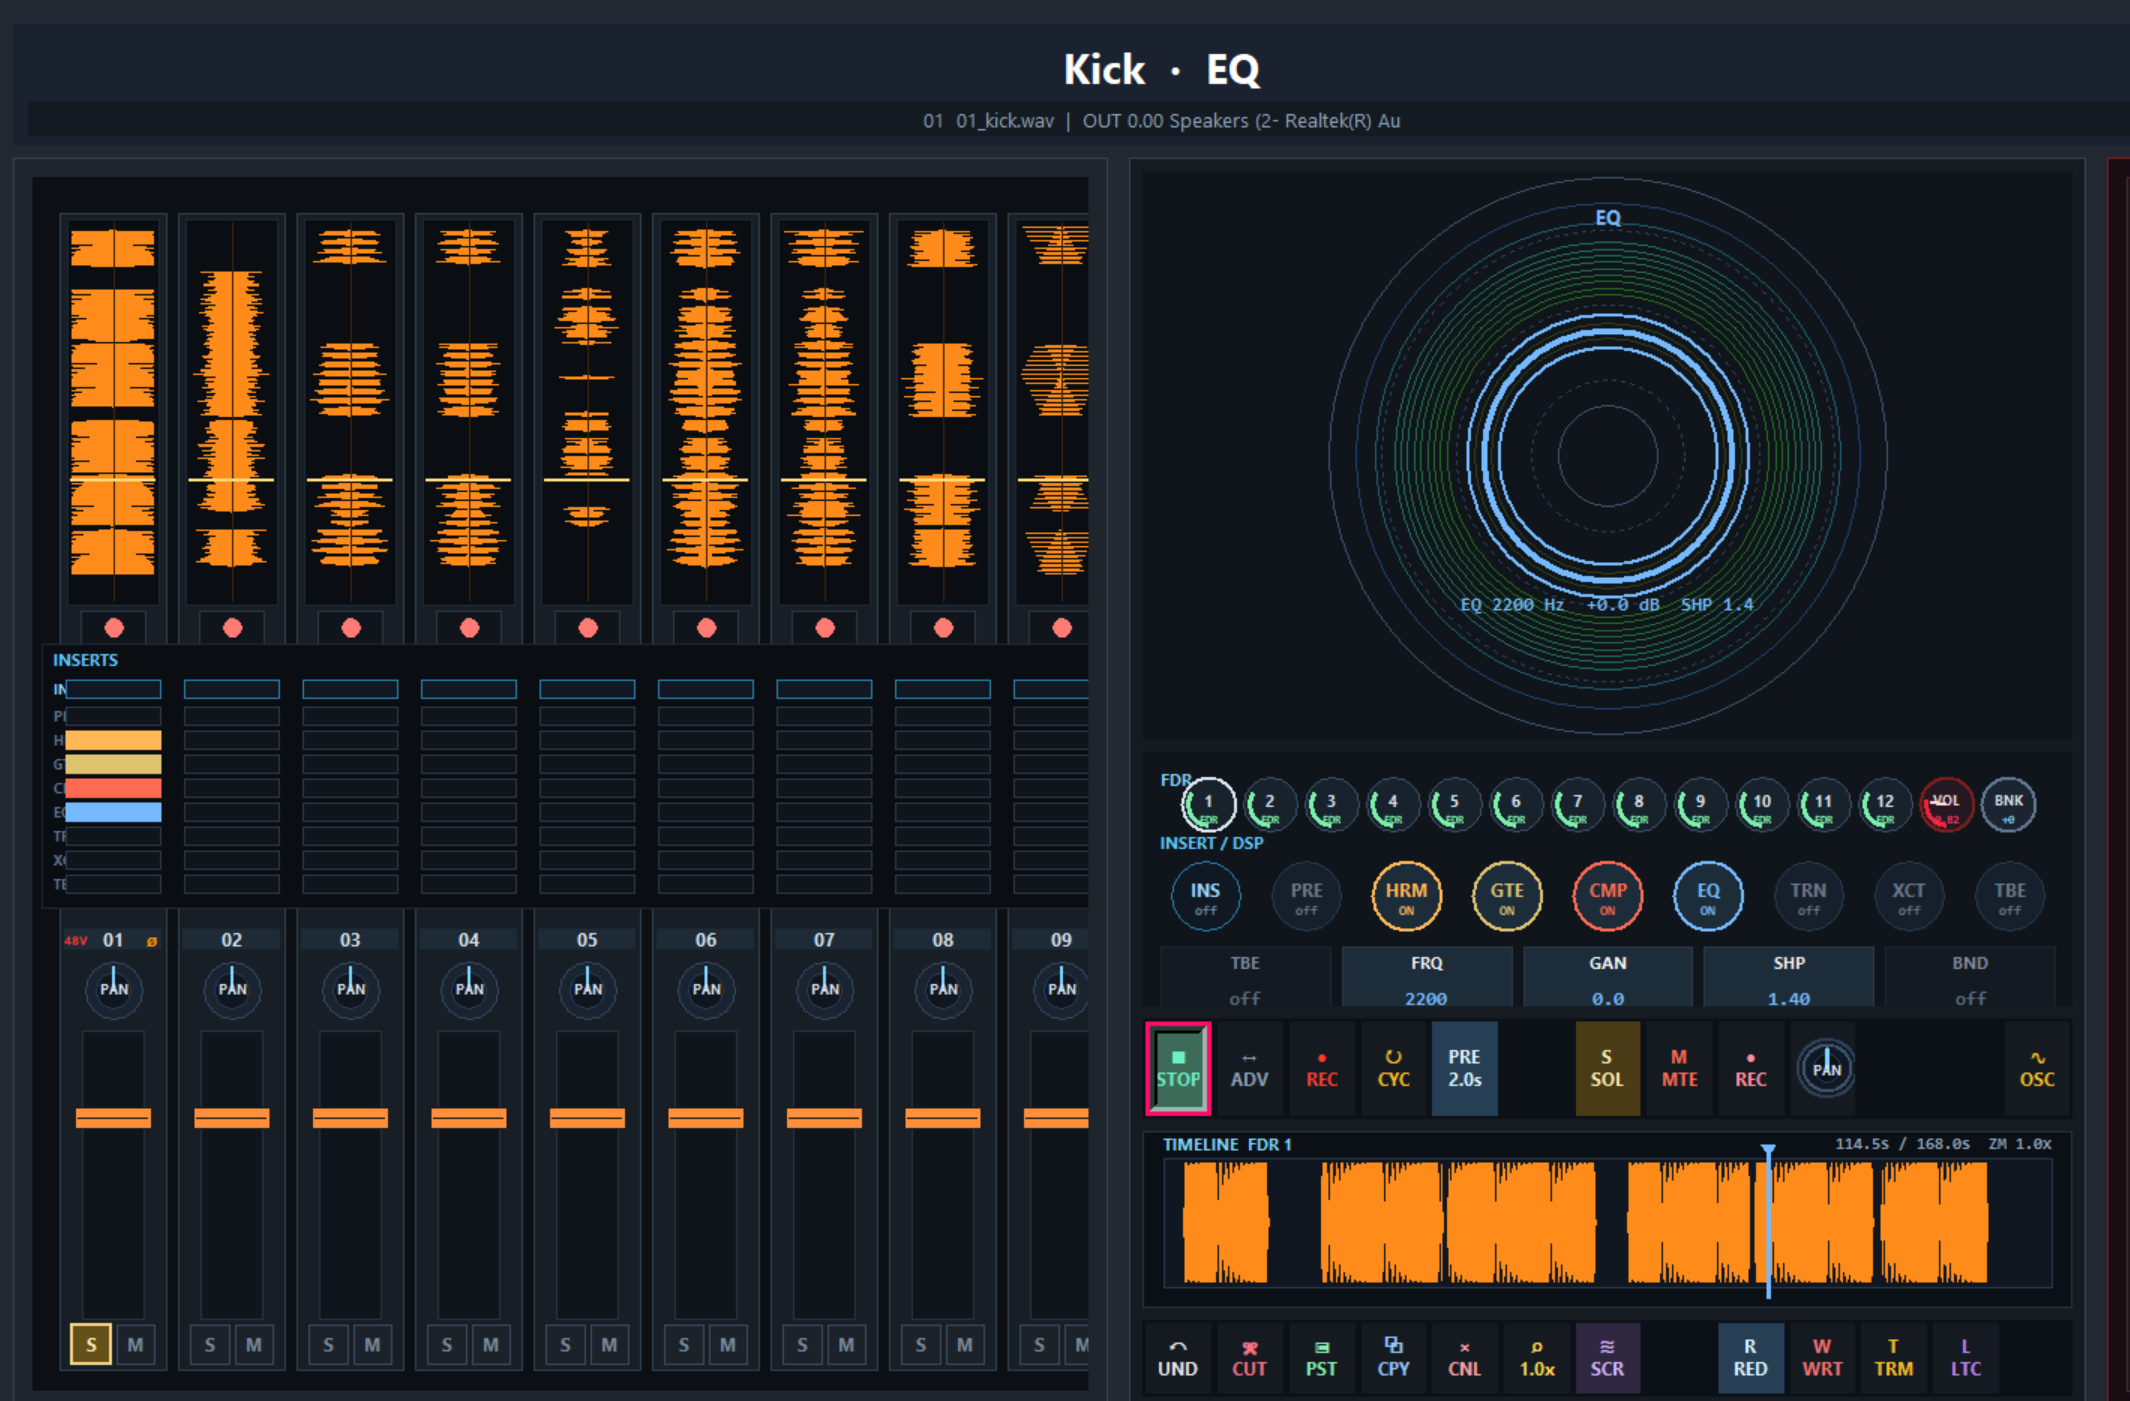The image size is (2130, 1401).
Task: Select fader knob 2 in FDR row
Action: tap(1269, 804)
